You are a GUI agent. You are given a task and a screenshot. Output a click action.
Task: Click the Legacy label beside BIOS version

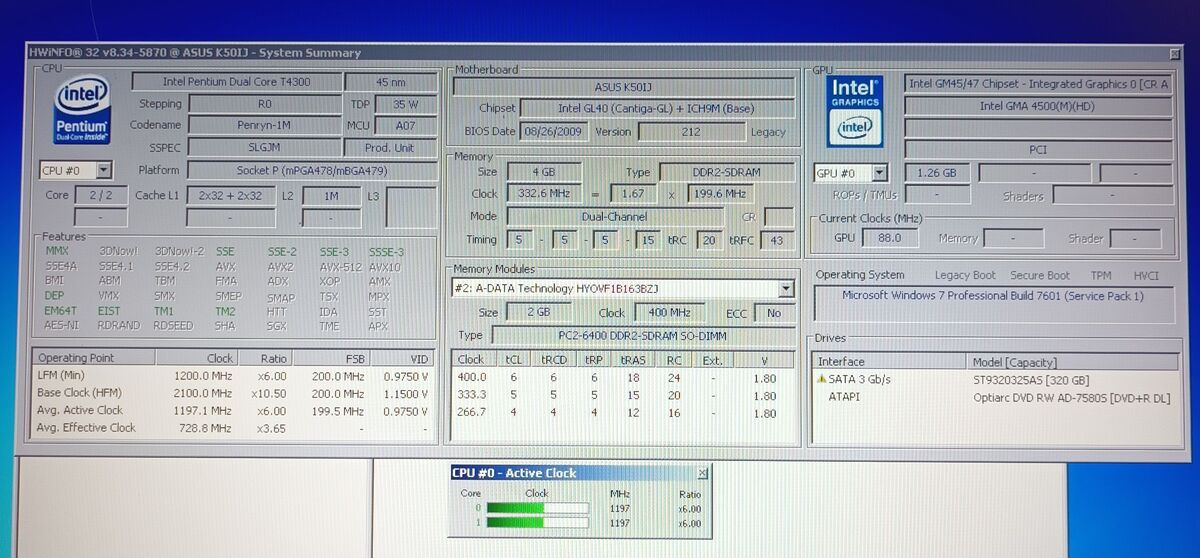(770, 132)
